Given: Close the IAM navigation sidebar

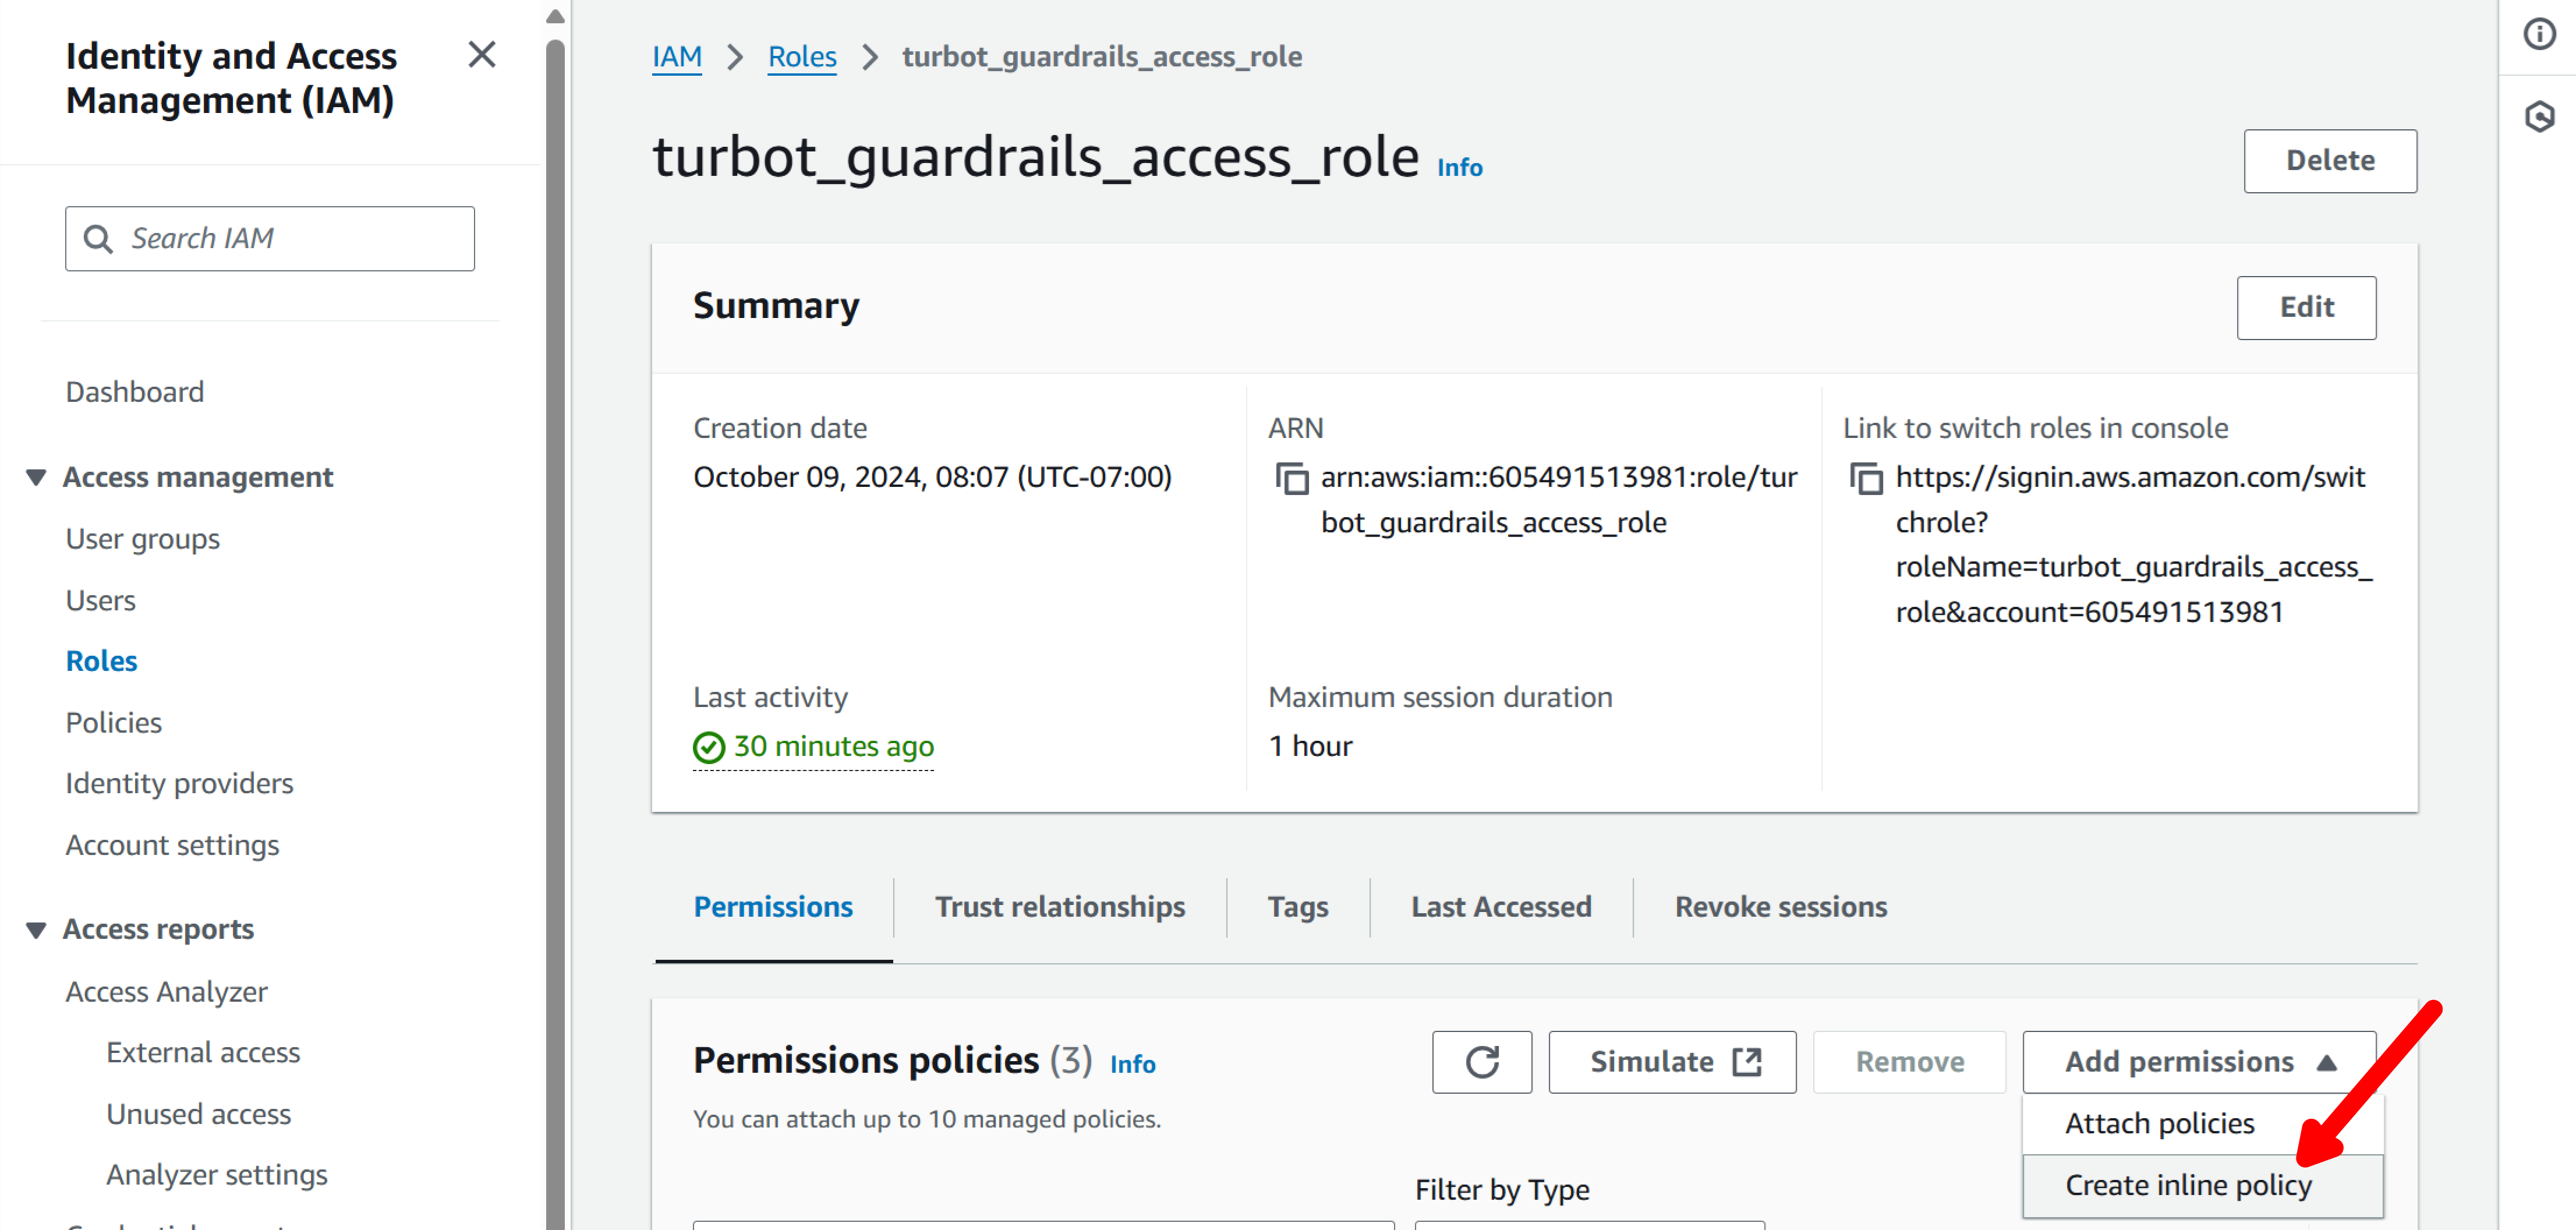Looking at the screenshot, I should 482,55.
